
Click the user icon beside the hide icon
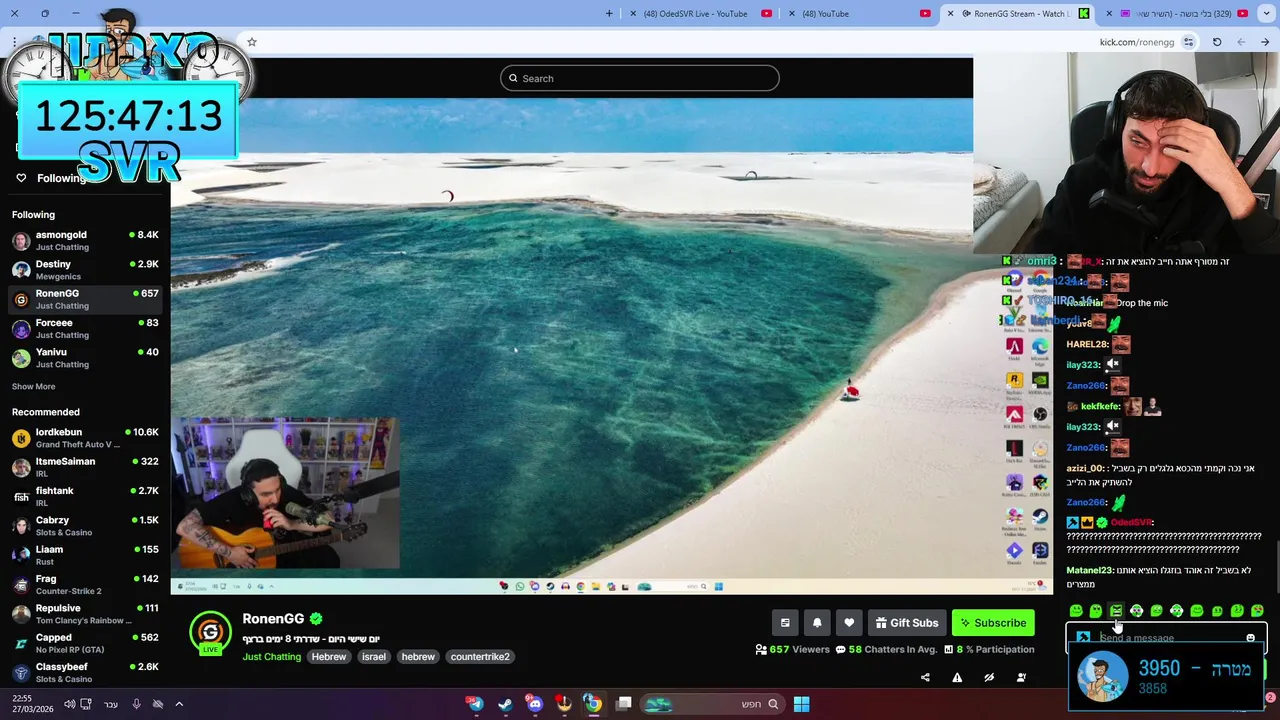click(x=1021, y=677)
